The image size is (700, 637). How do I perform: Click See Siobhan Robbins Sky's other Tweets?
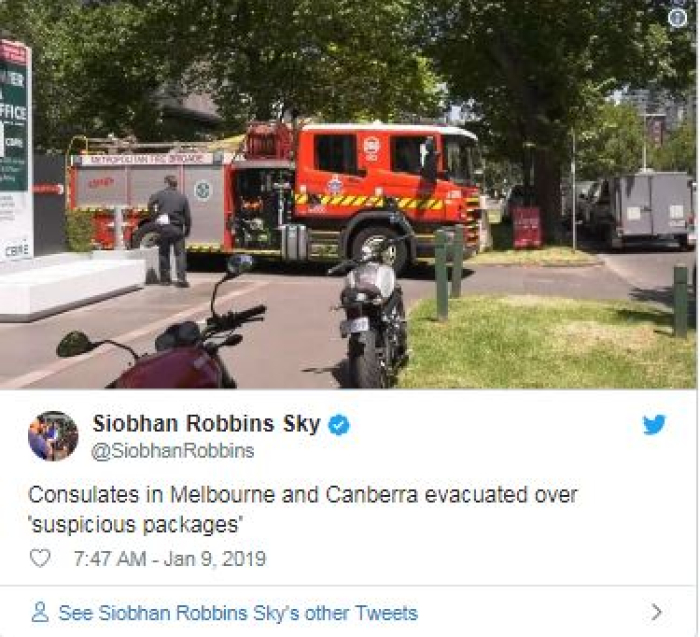tap(238, 613)
